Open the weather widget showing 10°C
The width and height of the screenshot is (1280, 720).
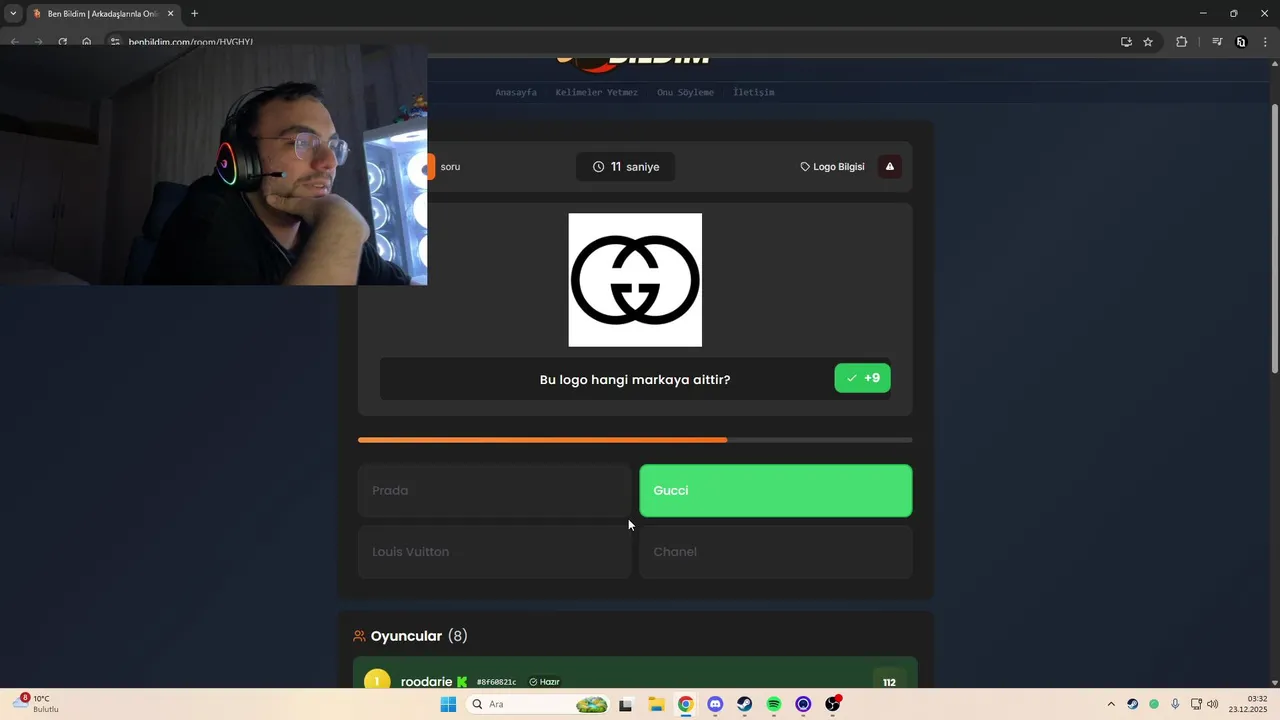click(x=35, y=704)
